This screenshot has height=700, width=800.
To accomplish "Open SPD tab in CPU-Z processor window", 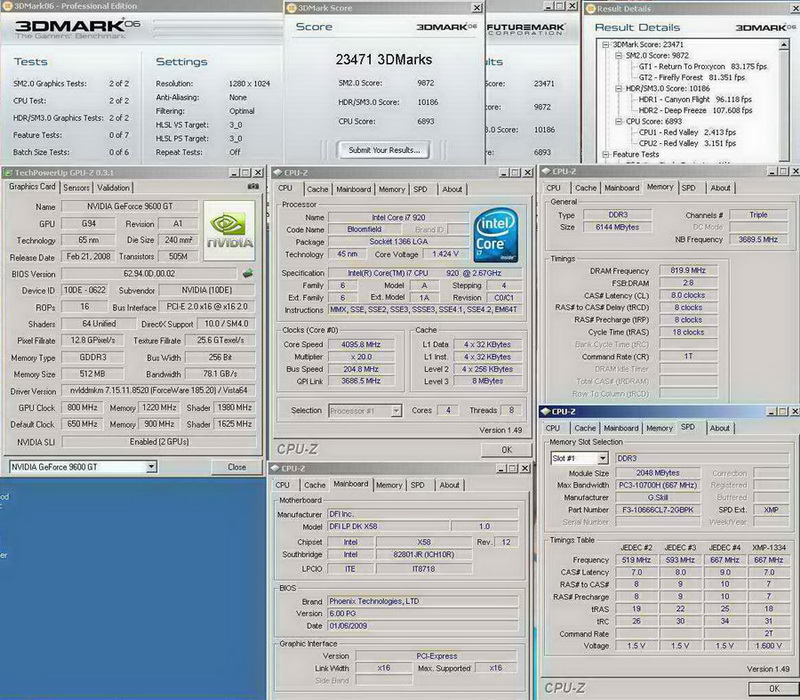I will pyautogui.click(x=420, y=189).
